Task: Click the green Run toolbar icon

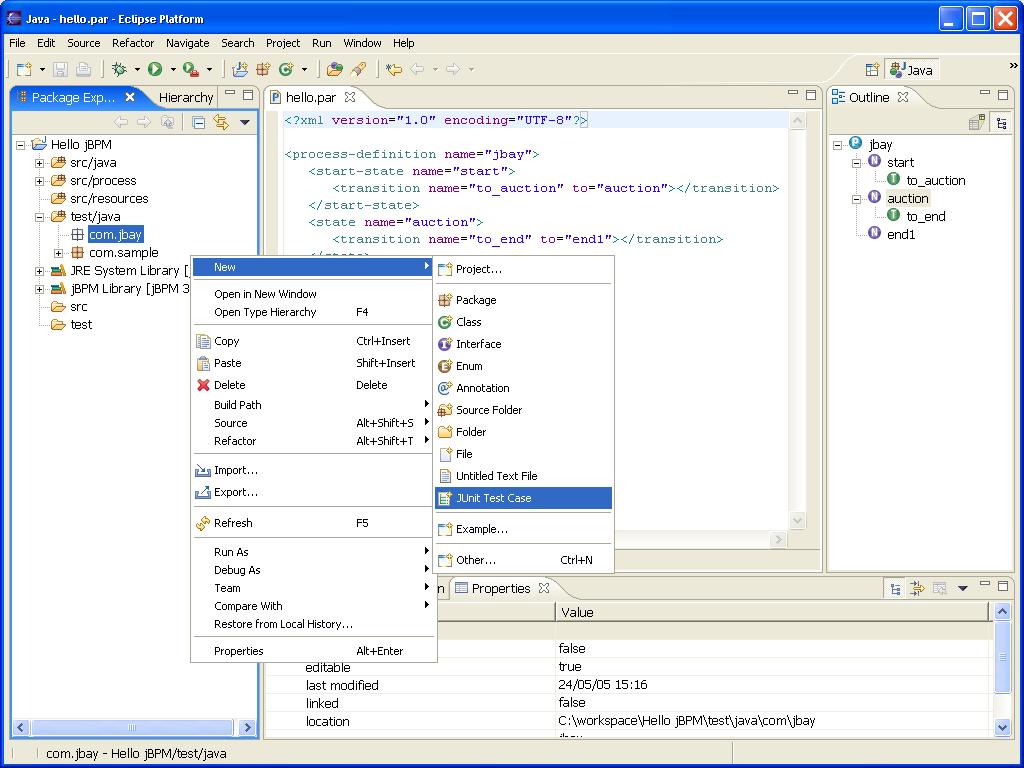Action: (x=155, y=69)
